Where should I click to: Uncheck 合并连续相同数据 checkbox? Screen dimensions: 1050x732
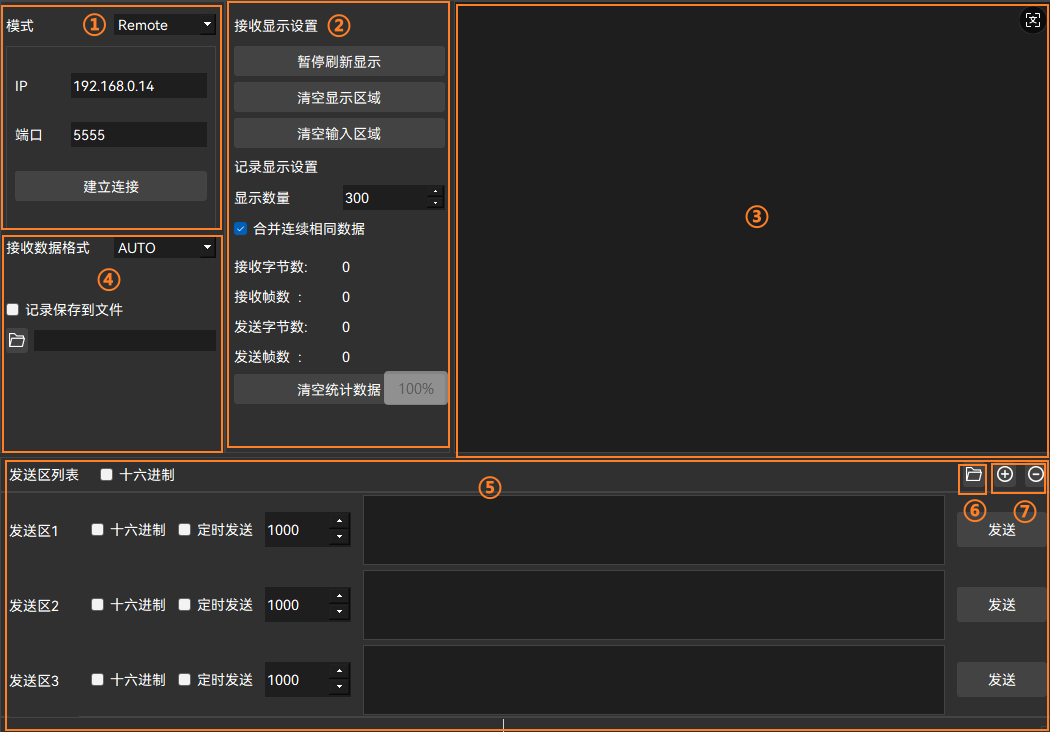240,229
